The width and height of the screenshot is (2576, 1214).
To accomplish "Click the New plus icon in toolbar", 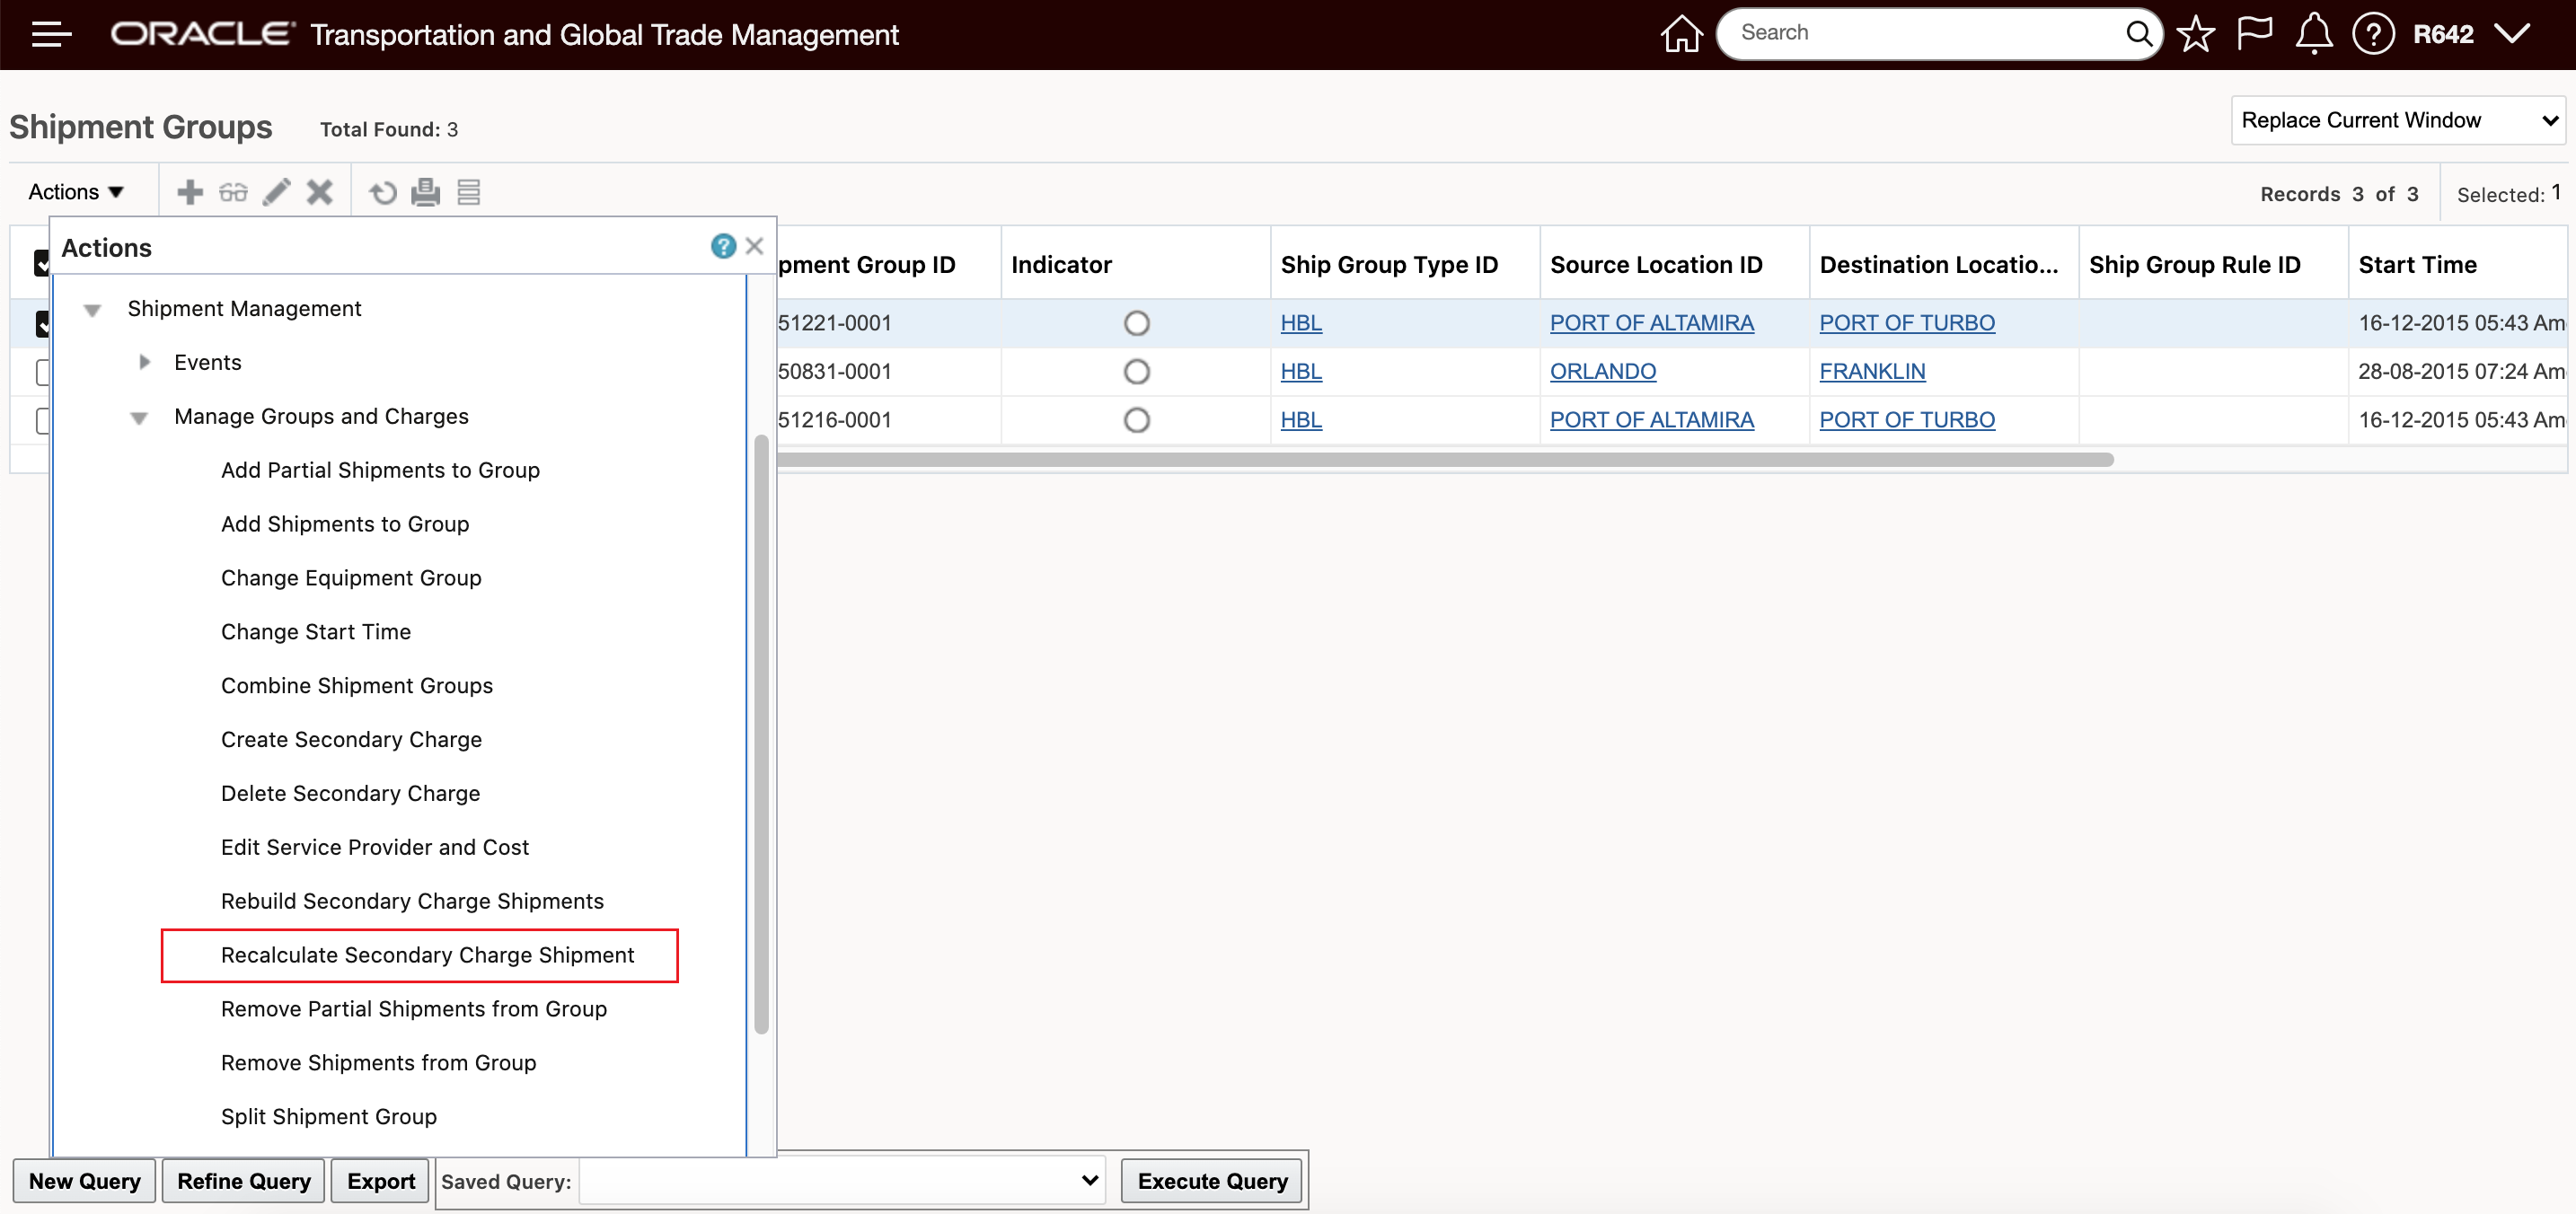I will tap(190, 192).
